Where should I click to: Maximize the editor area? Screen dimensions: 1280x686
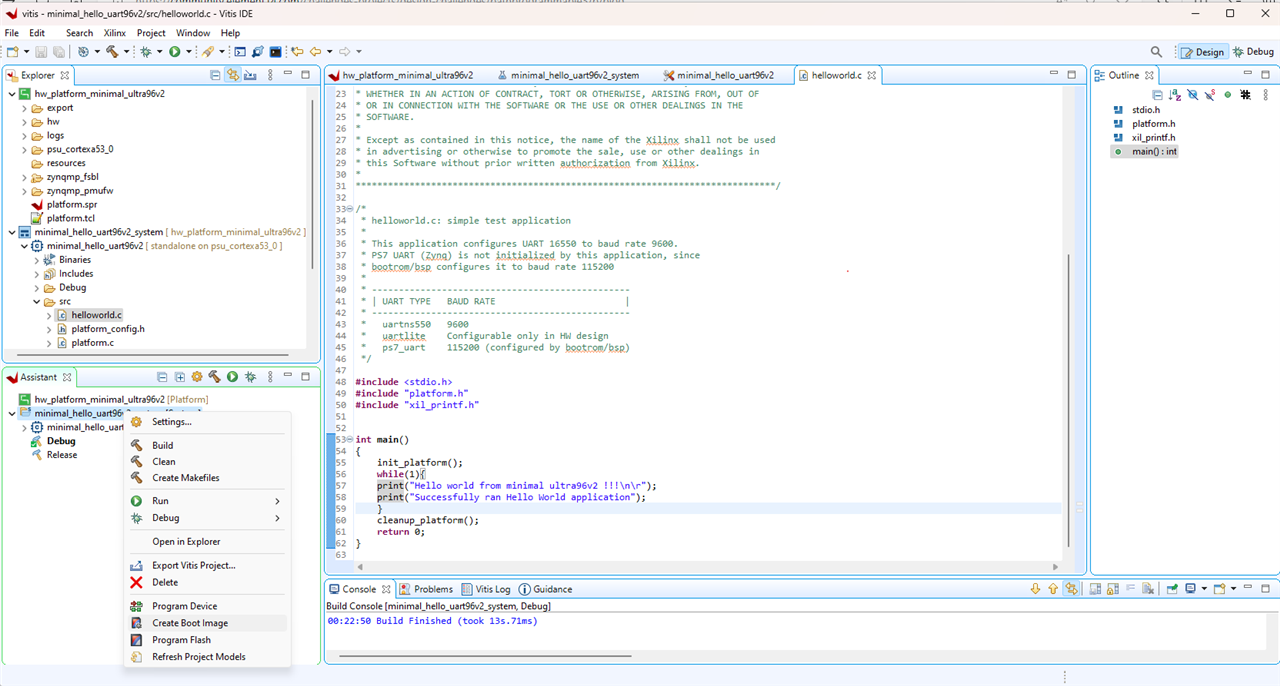point(1072,75)
